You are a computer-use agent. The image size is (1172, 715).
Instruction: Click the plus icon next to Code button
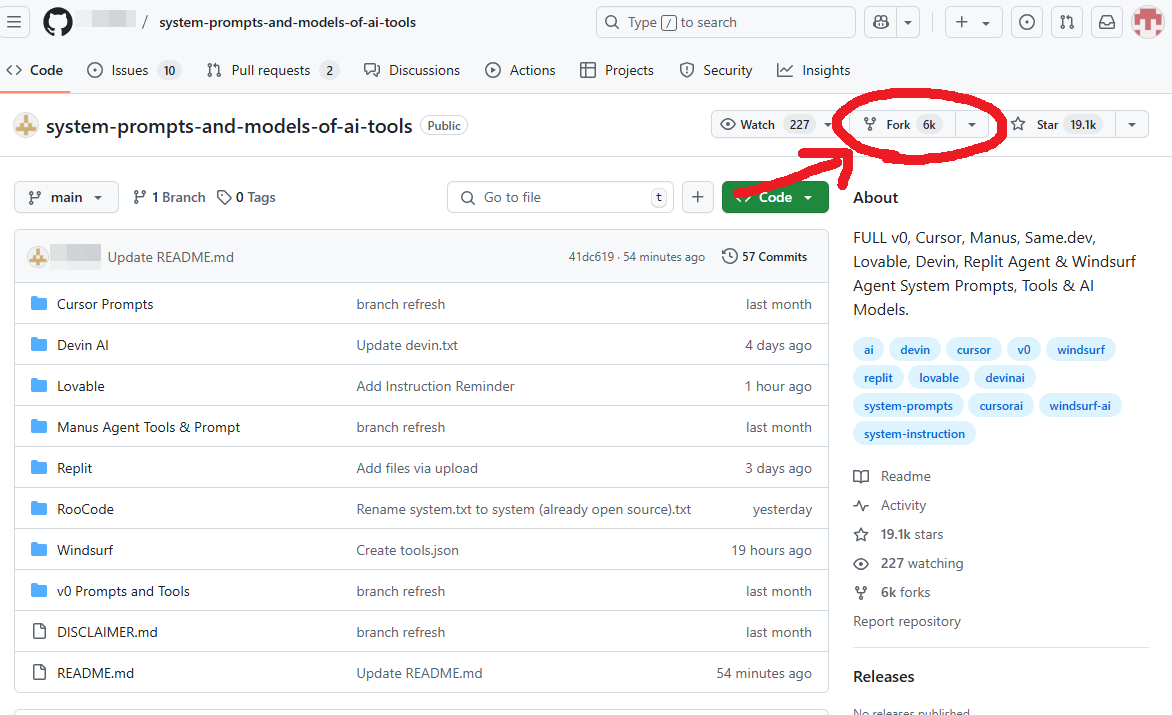pyautogui.click(x=698, y=197)
